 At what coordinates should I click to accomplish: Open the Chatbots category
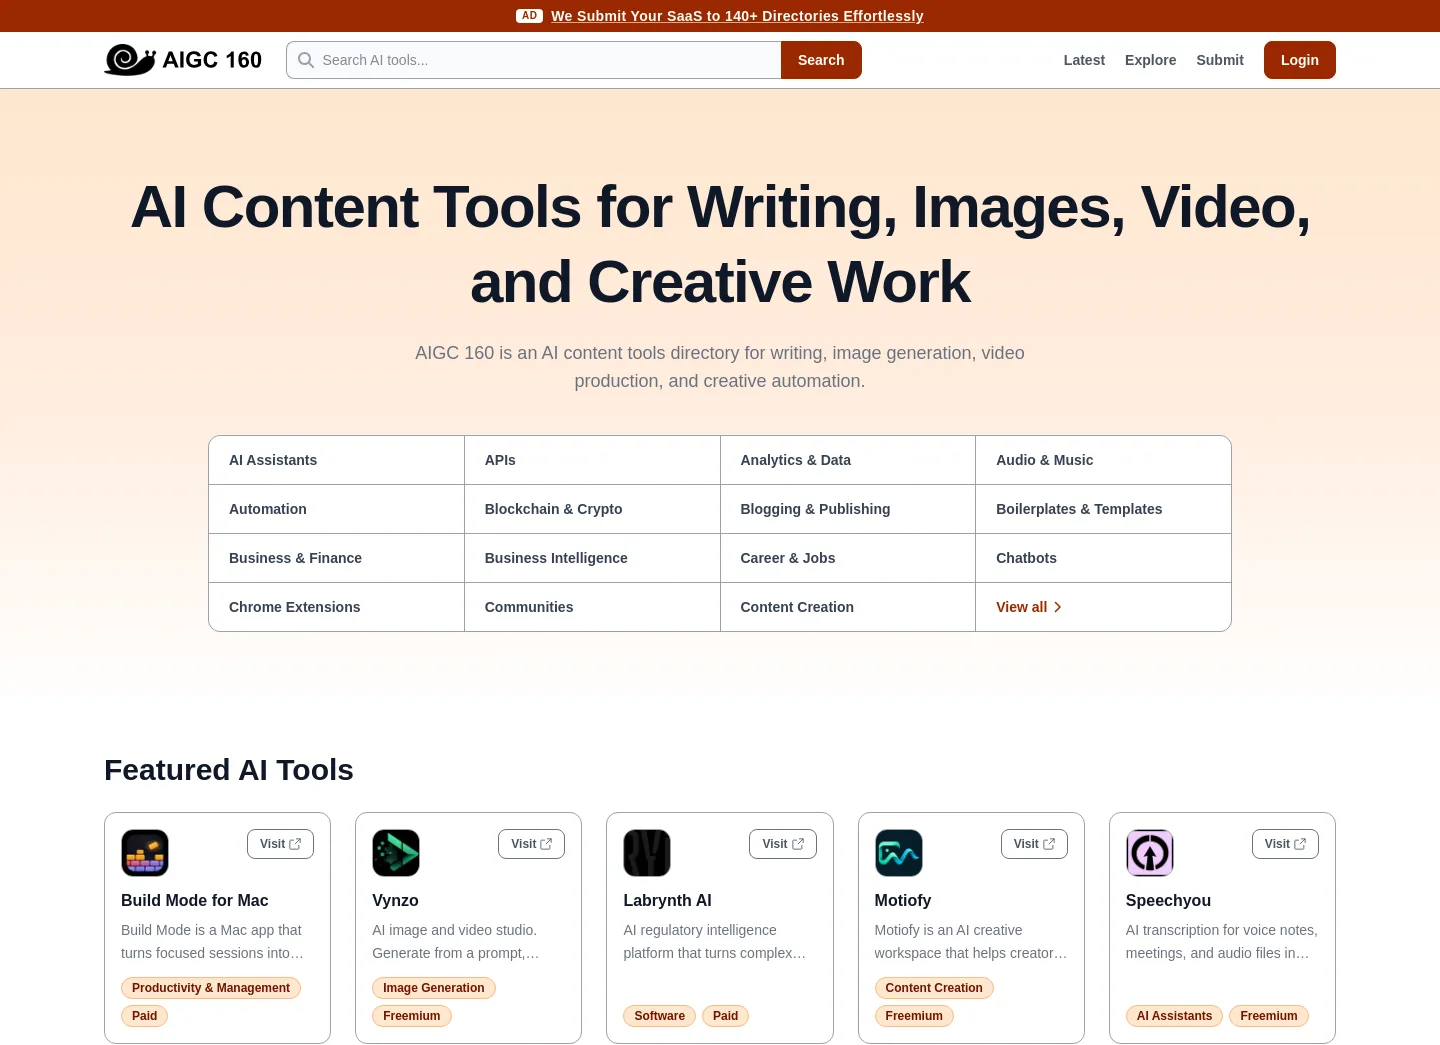click(x=1103, y=558)
